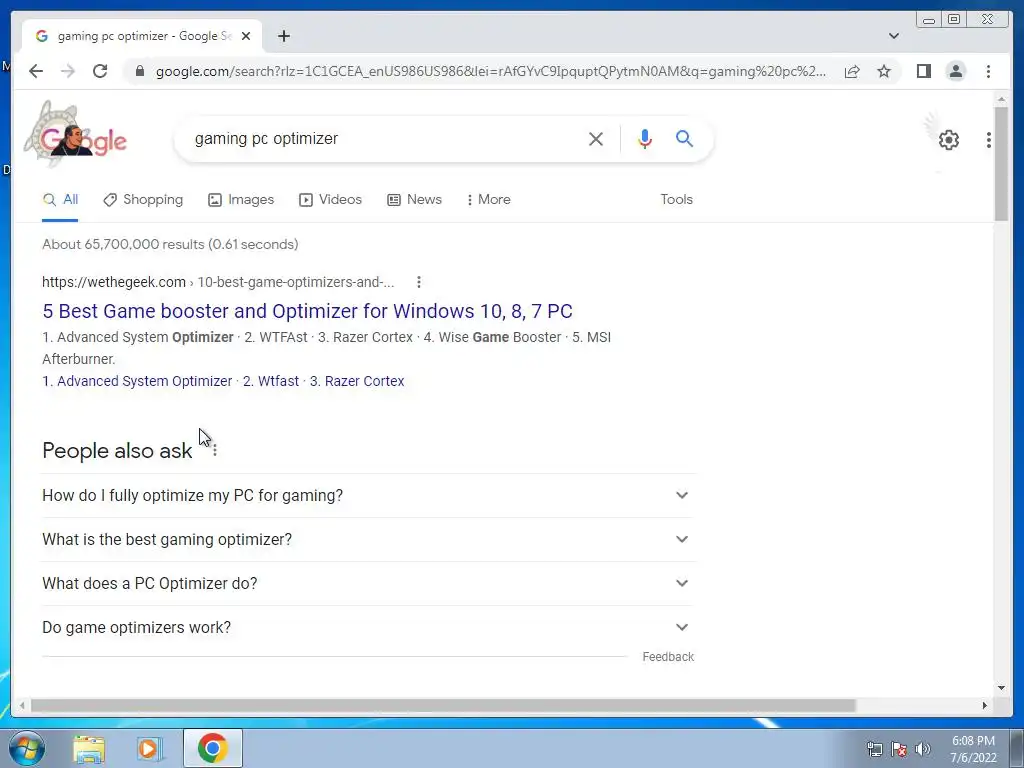The image size is (1024, 768).
Task: Click the vertical scrollbar thumb
Action: (x=1001, y=163)
